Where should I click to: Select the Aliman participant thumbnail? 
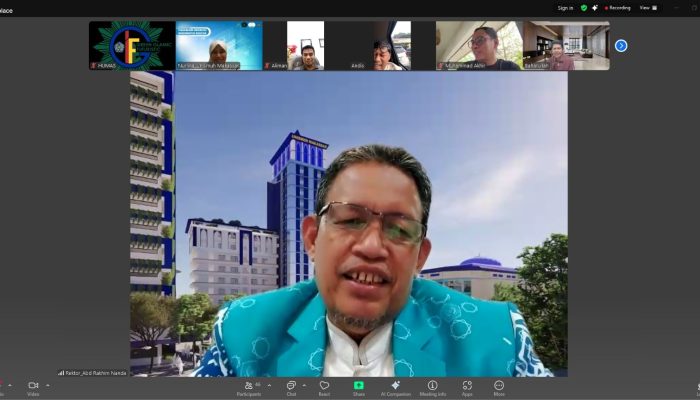click(x=306, y=46)
